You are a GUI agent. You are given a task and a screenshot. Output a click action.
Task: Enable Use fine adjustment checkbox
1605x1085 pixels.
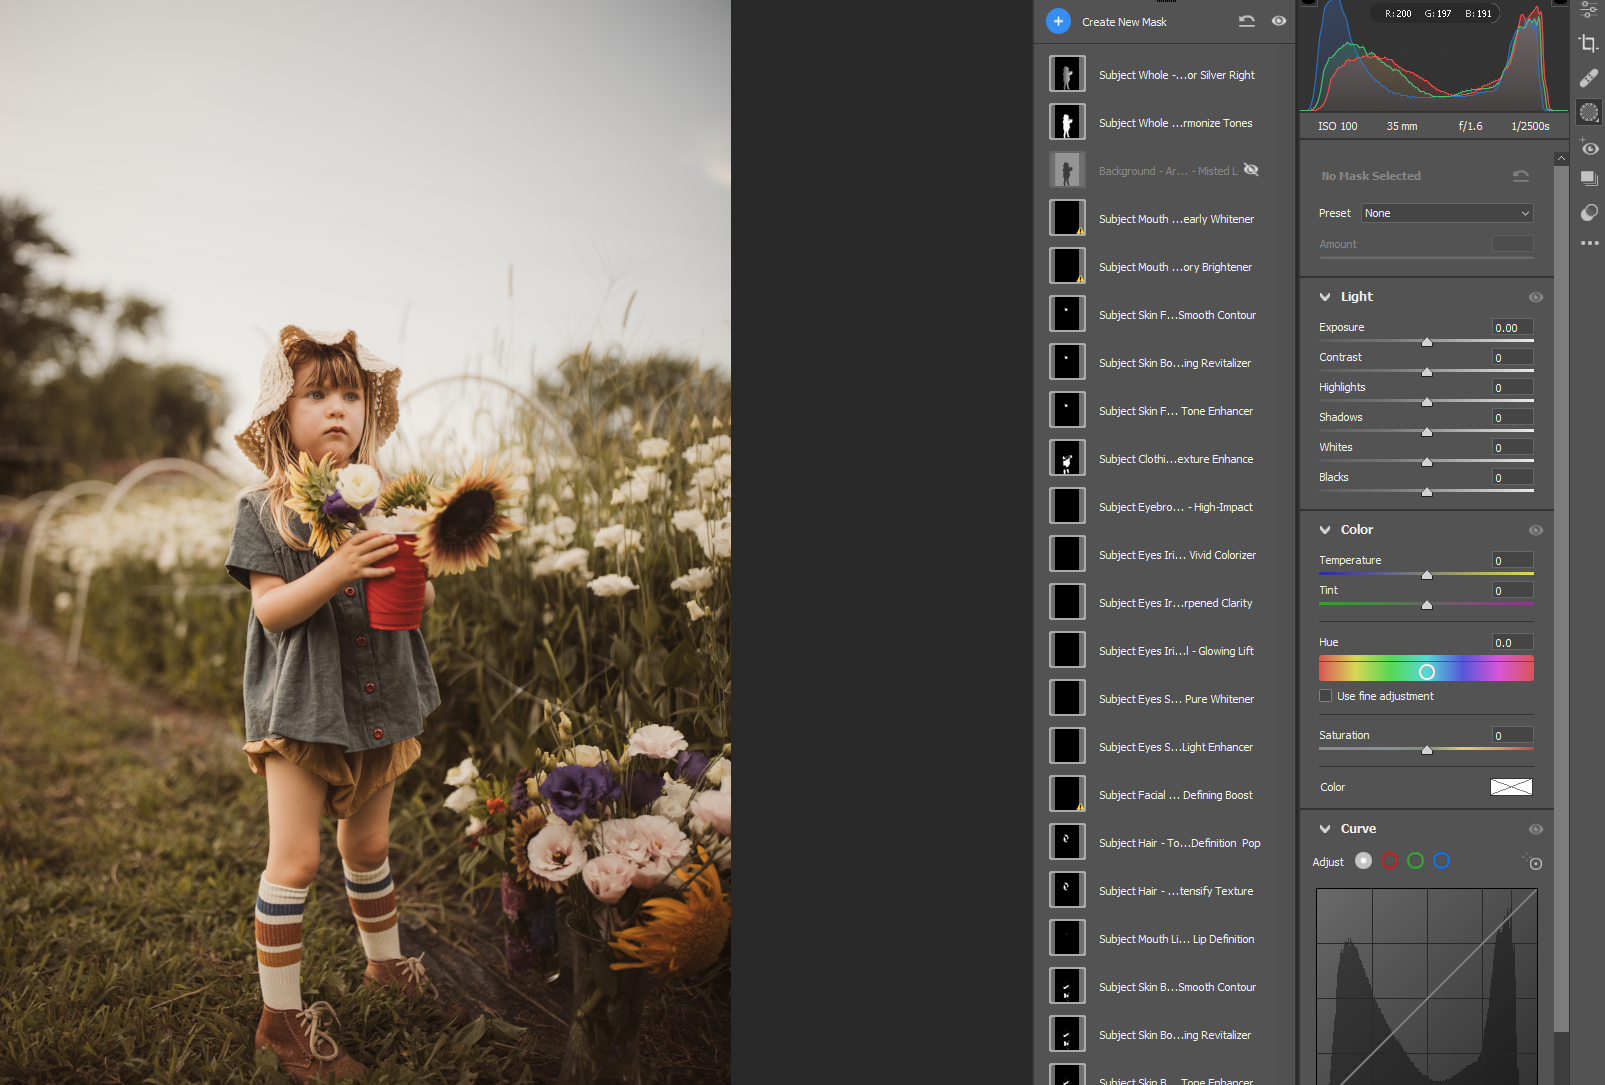(1325, 696)
